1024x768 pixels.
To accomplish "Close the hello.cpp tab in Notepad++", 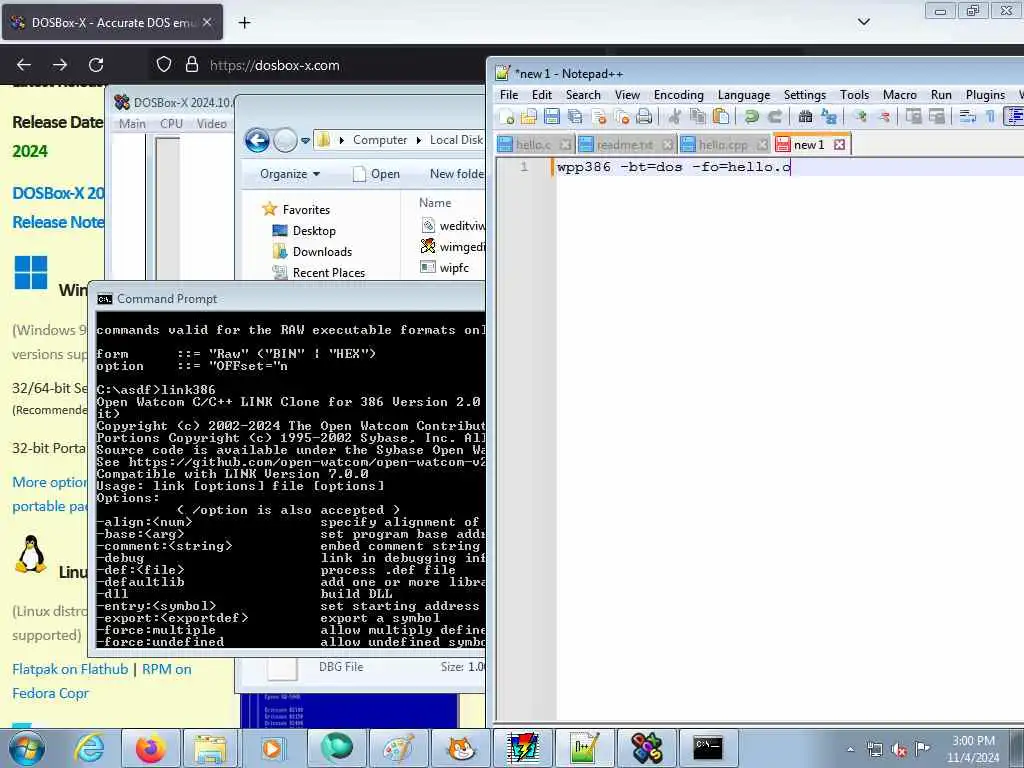I will coord(762,144).
